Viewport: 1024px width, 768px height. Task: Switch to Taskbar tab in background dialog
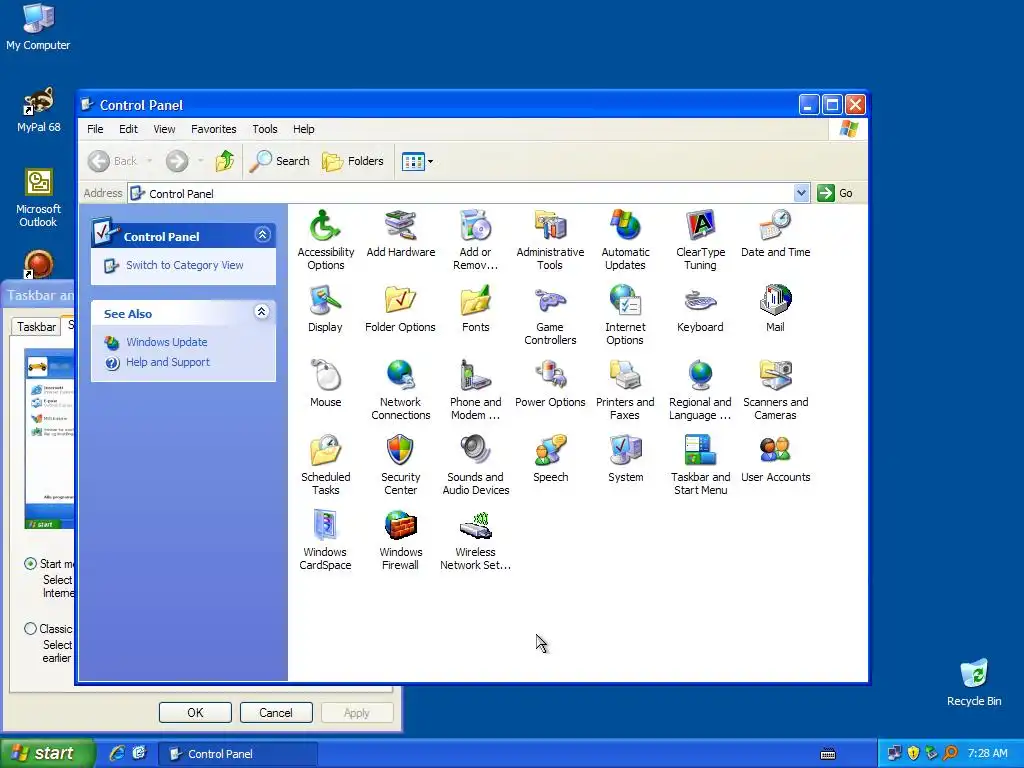(x=36, y=327)
